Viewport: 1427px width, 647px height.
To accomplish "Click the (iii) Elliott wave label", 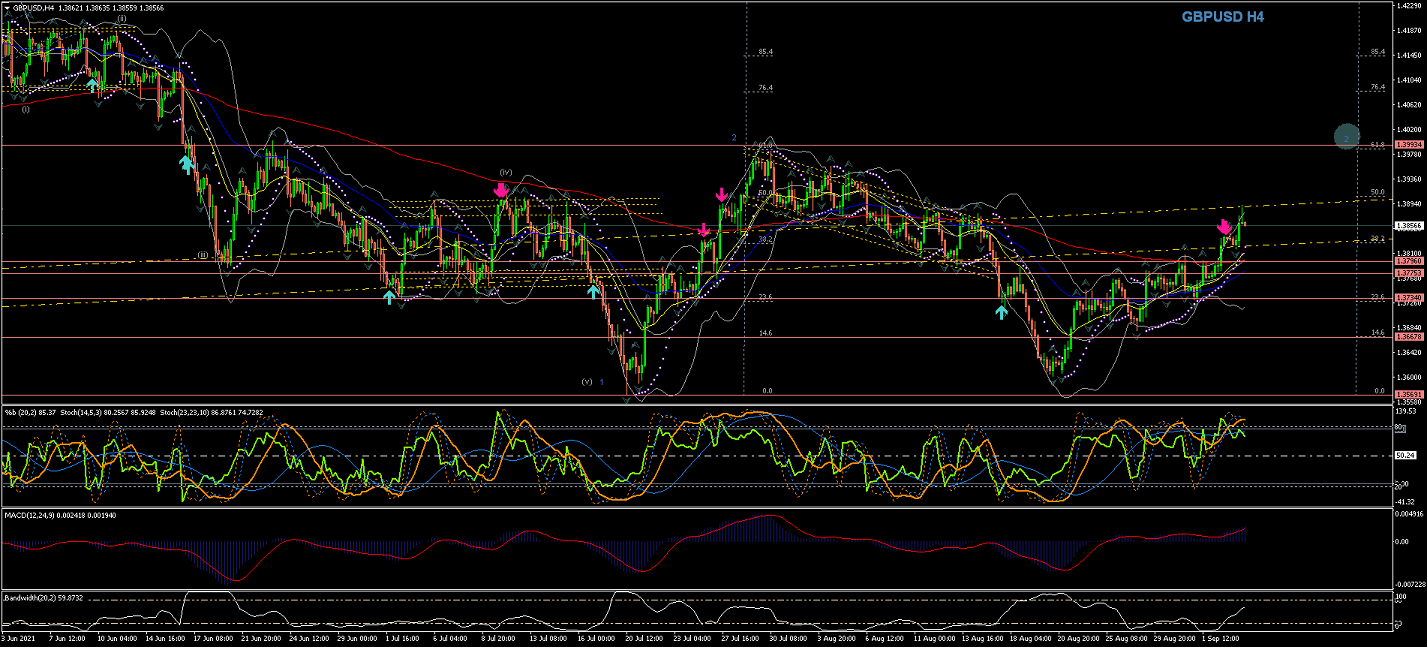I will coord(202,255).
